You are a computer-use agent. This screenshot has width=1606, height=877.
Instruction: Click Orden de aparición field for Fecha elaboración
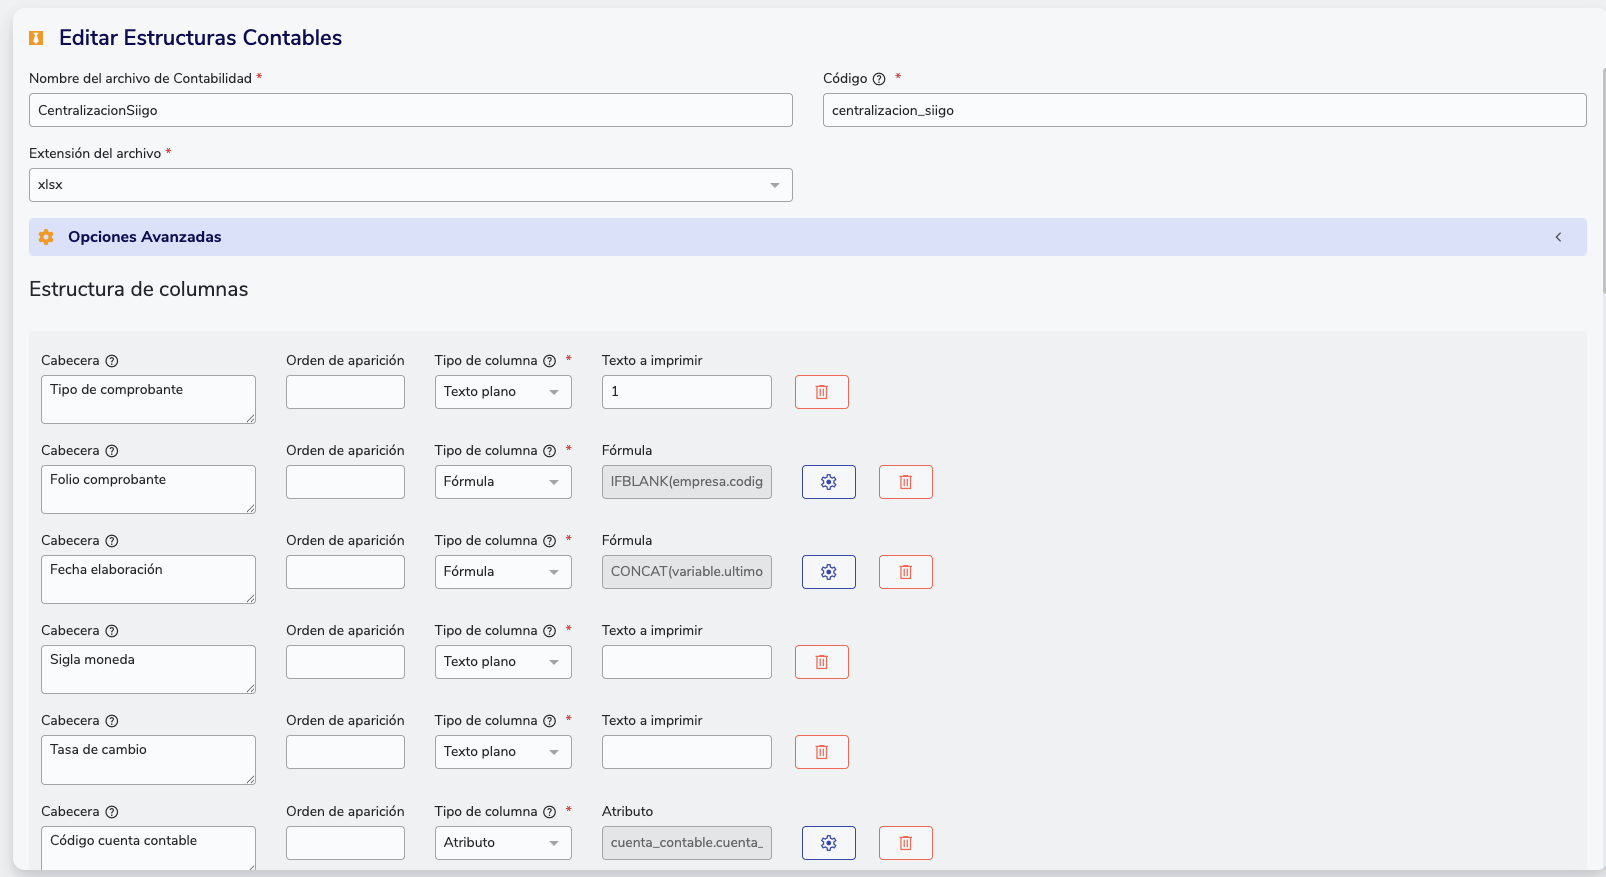[x=345, y=572]
